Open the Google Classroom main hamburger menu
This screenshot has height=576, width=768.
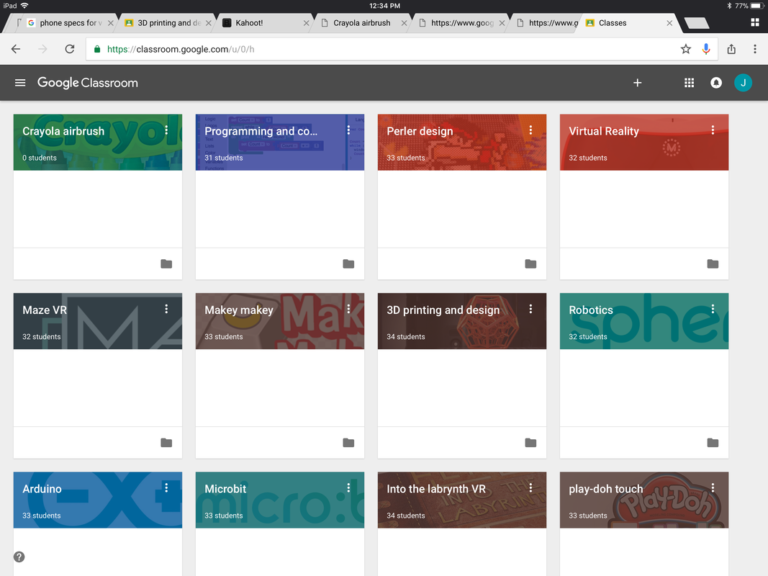[x=20, y=83]
